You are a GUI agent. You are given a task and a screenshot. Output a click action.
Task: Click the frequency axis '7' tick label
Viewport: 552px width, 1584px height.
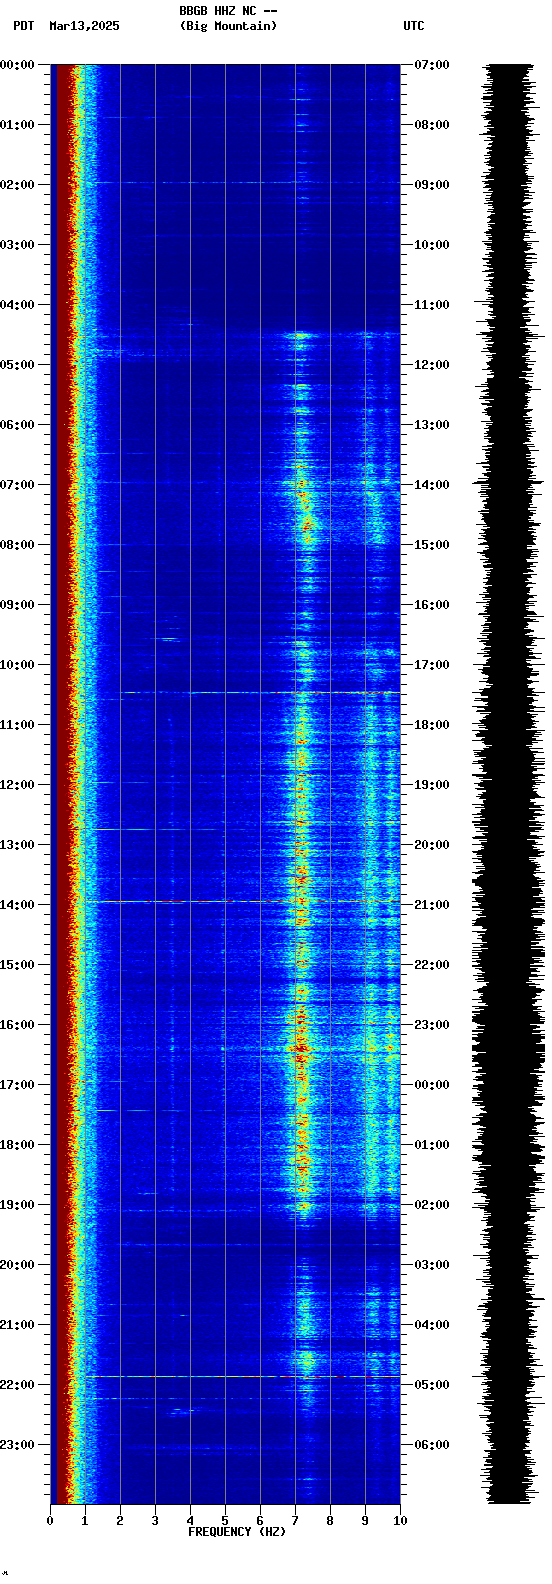pyautogui.click(x=295, y=1521)
